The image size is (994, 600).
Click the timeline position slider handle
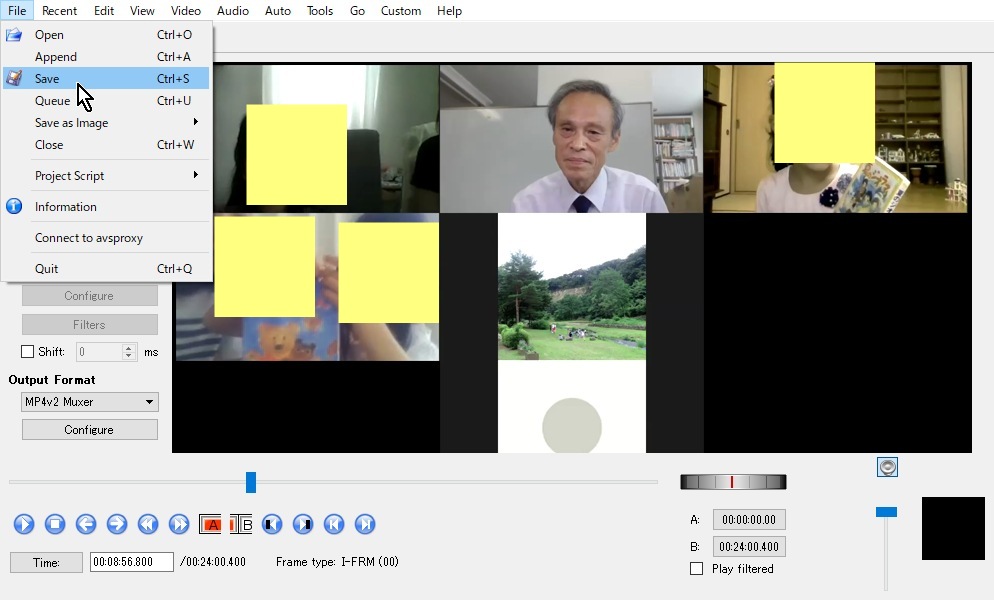click(x=251, y=482)
